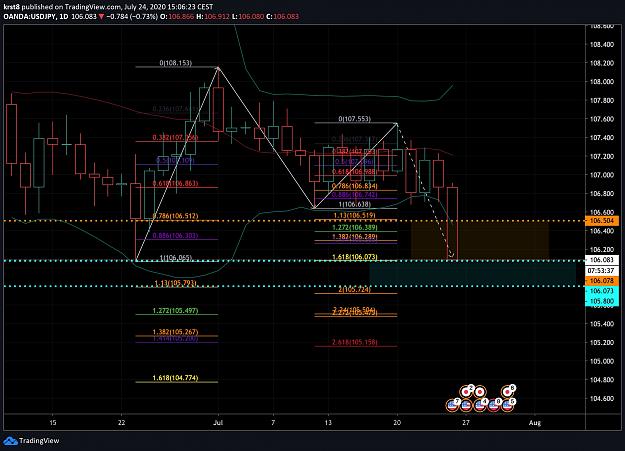Click the 108.200 price scale value

pos(601,63)
